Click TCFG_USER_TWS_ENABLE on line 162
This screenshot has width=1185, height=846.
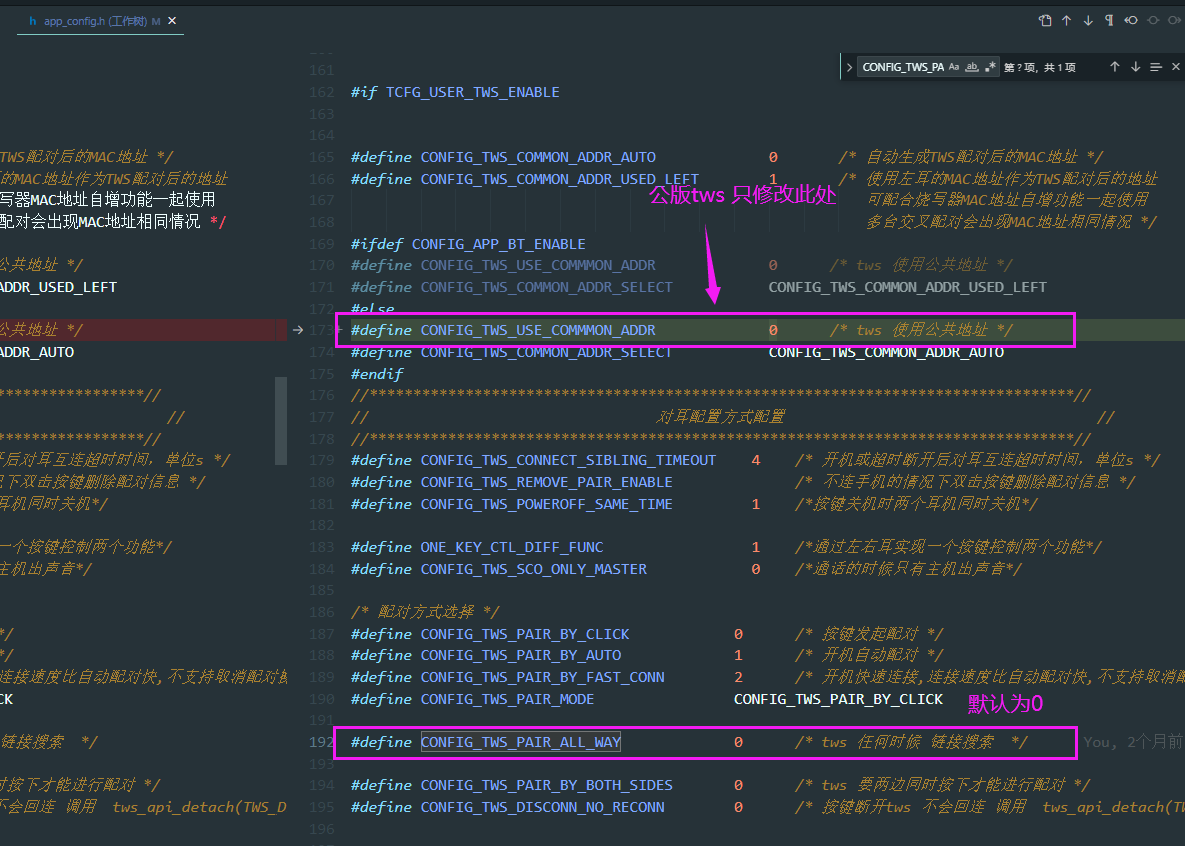[472, 92]
